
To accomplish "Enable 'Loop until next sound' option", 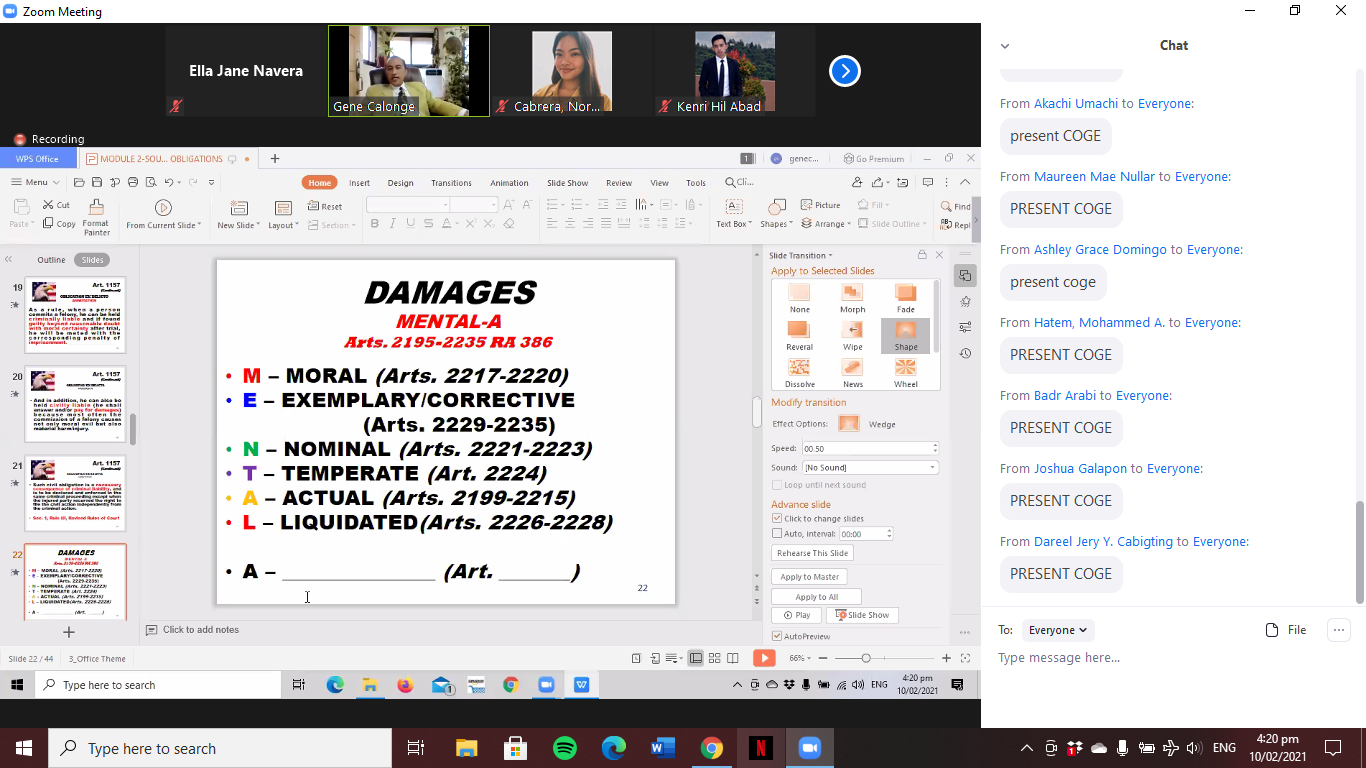I will [x=776, y=484].
